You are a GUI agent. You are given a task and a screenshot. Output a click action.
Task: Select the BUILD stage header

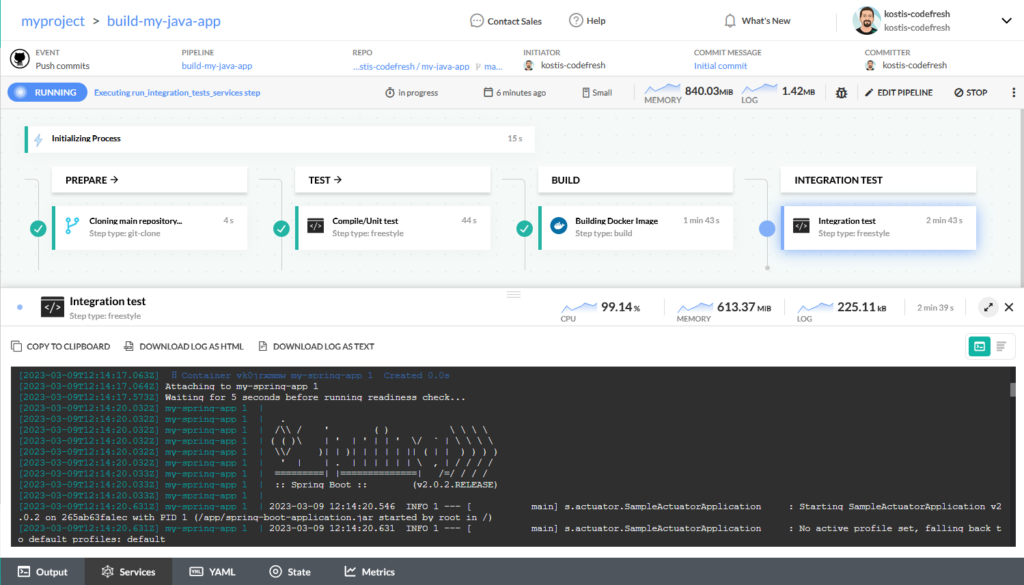coord(635,180)
